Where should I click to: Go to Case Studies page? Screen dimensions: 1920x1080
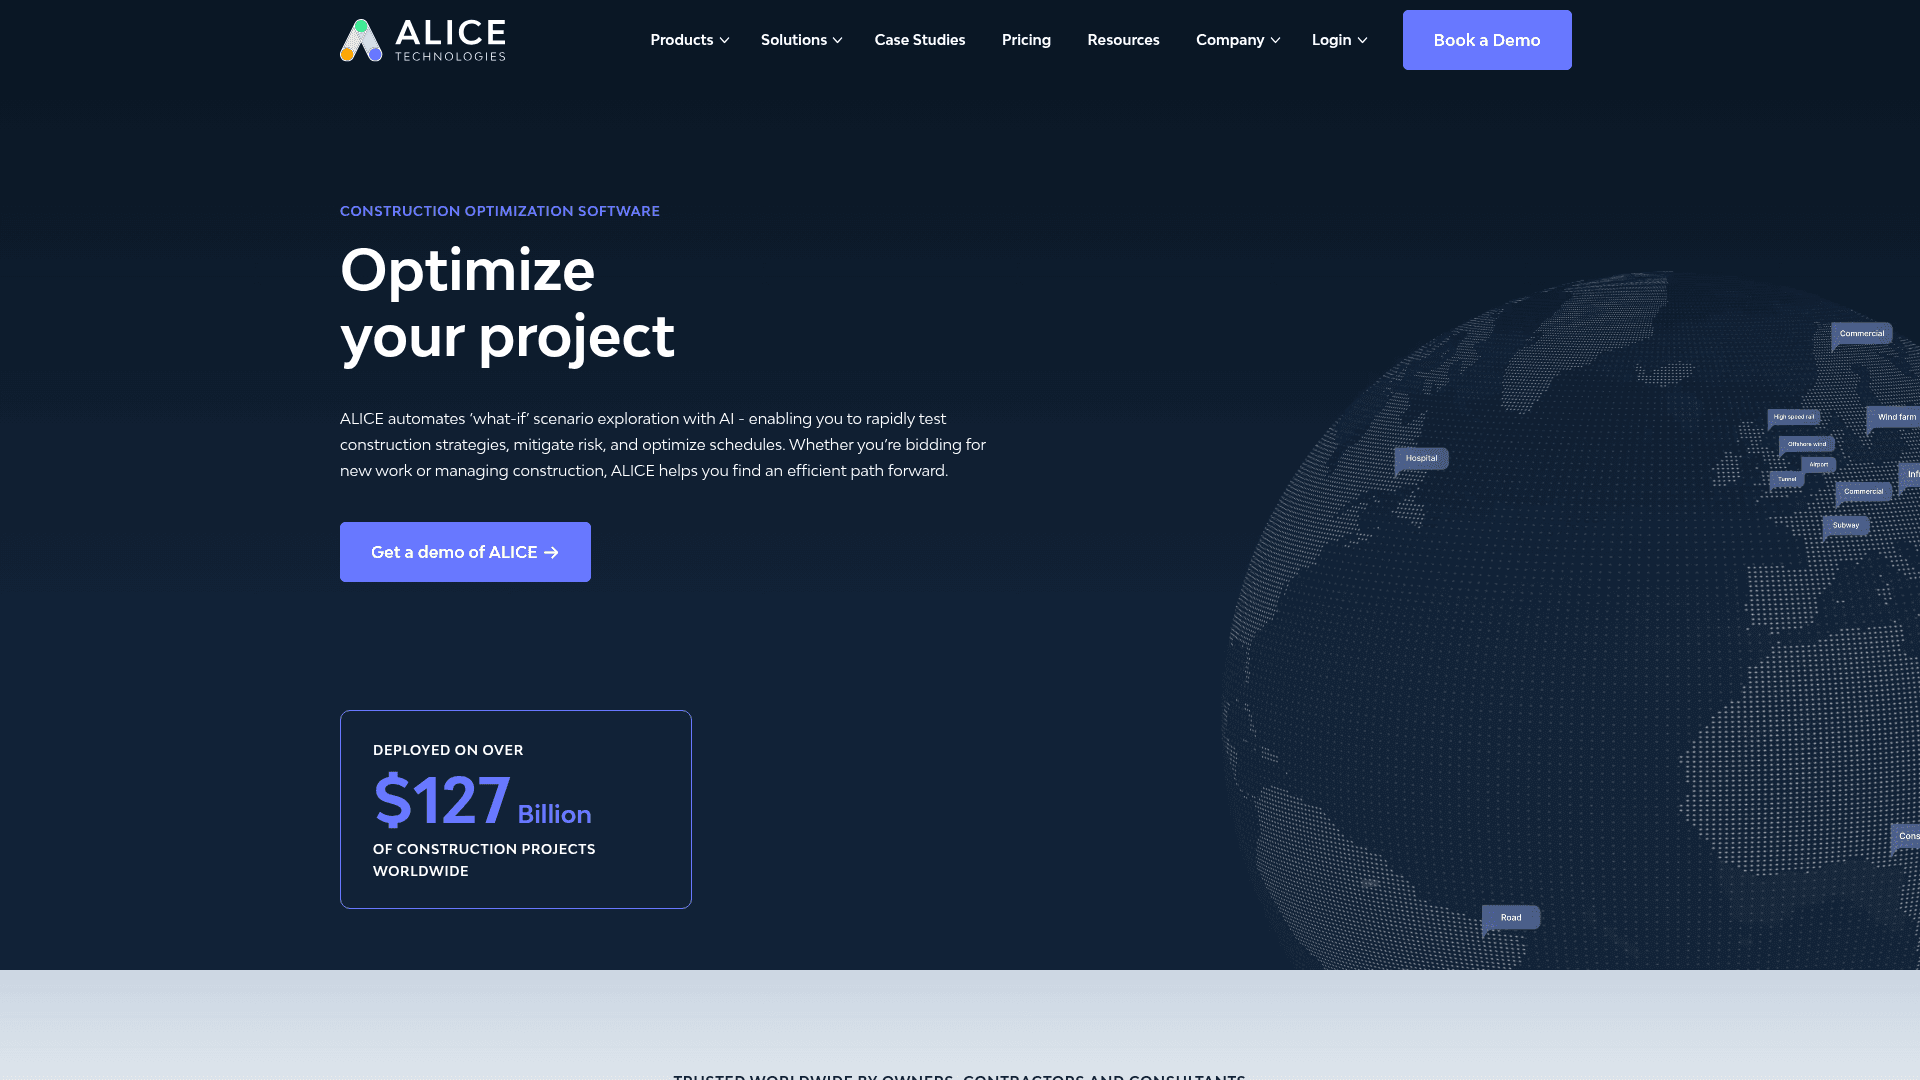click(920, 40)
